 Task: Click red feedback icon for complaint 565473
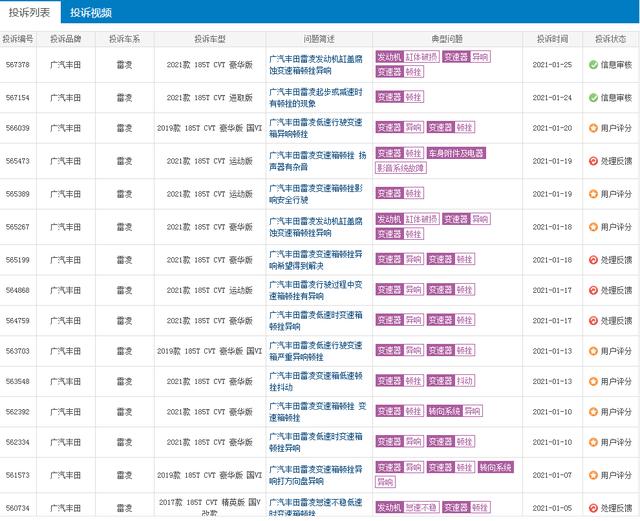[593, 161]
